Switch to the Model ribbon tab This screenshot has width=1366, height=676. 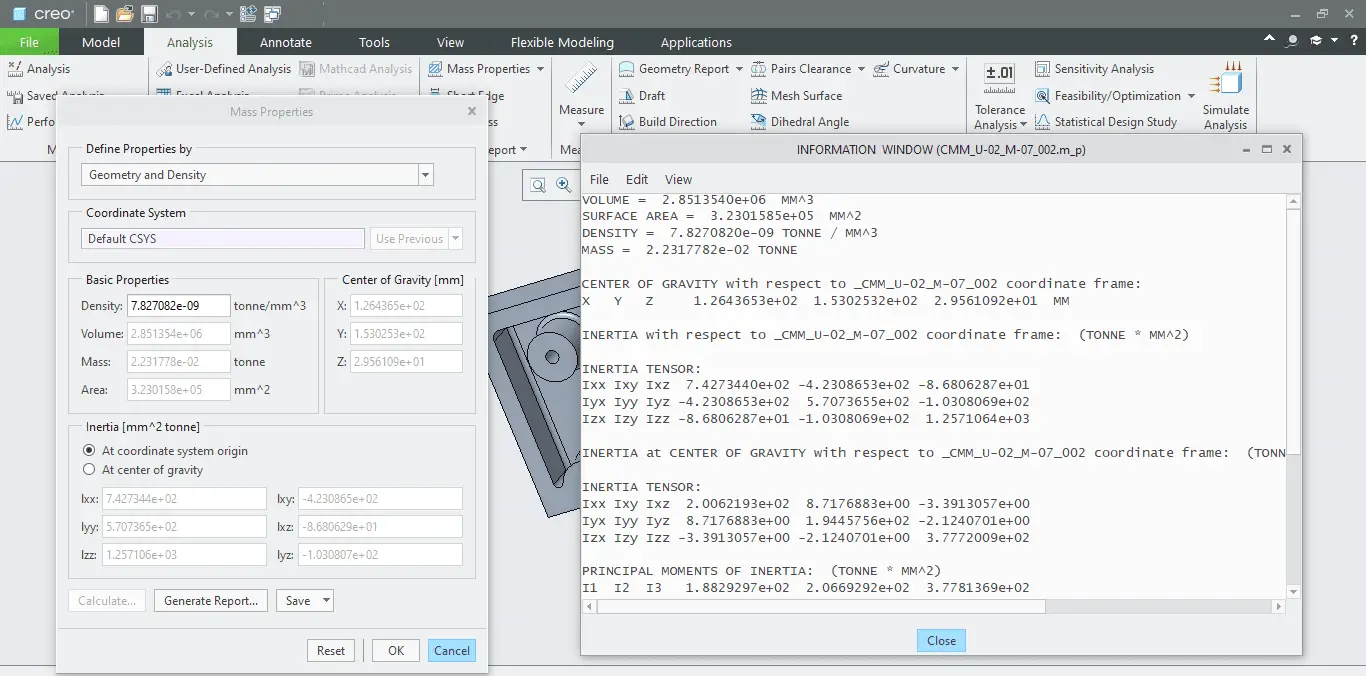[x=101, y=42]
